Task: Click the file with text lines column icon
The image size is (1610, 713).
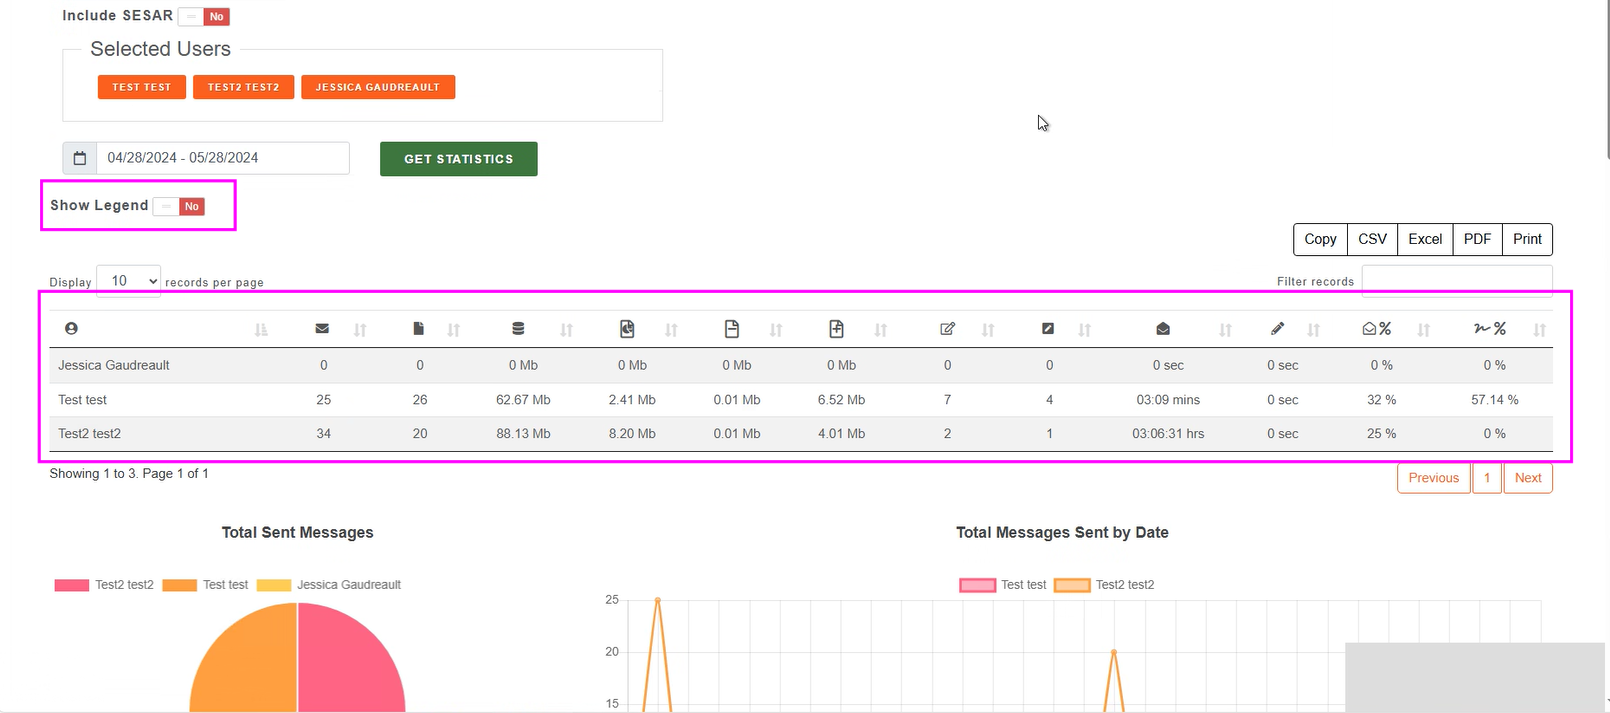Action: (732, 328)
